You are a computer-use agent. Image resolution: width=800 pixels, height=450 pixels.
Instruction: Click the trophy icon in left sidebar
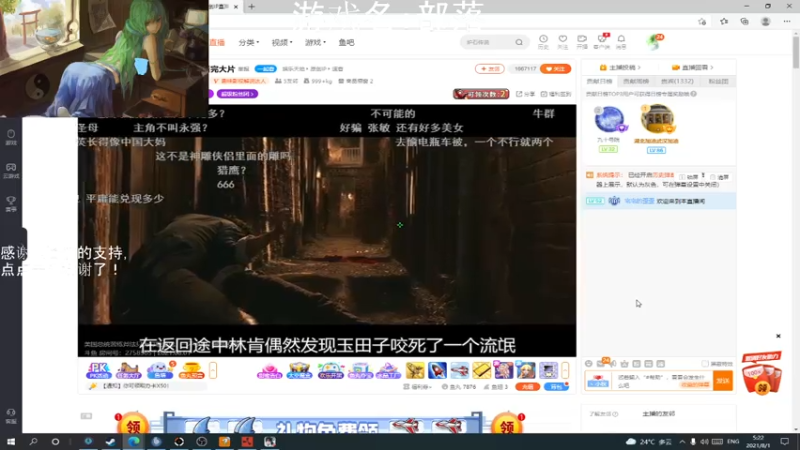click(11, 204)
